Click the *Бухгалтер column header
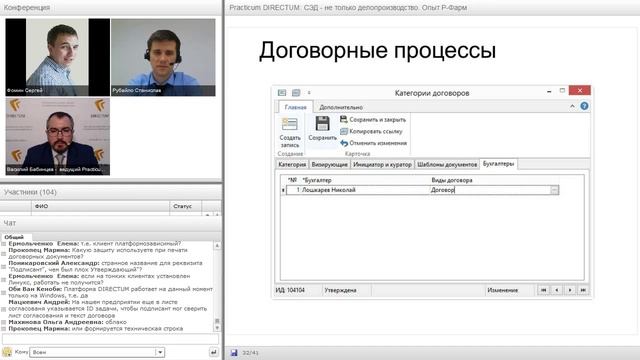Image resolution: width=640 pixels, height=360 pixels. pyautogui.click(x=317, y=180)
